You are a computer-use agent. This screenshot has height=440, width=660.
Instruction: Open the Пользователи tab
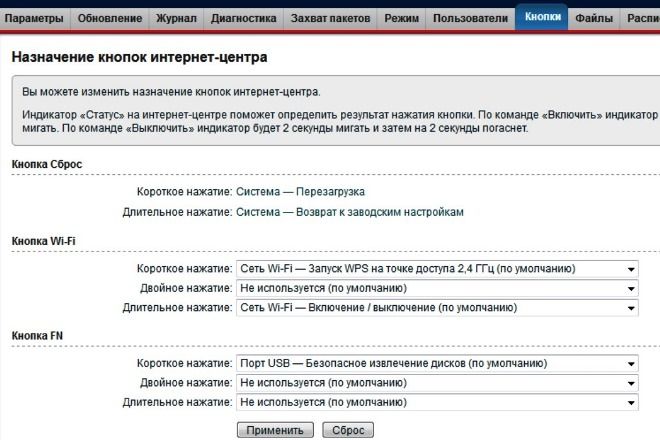click(471, 19)
